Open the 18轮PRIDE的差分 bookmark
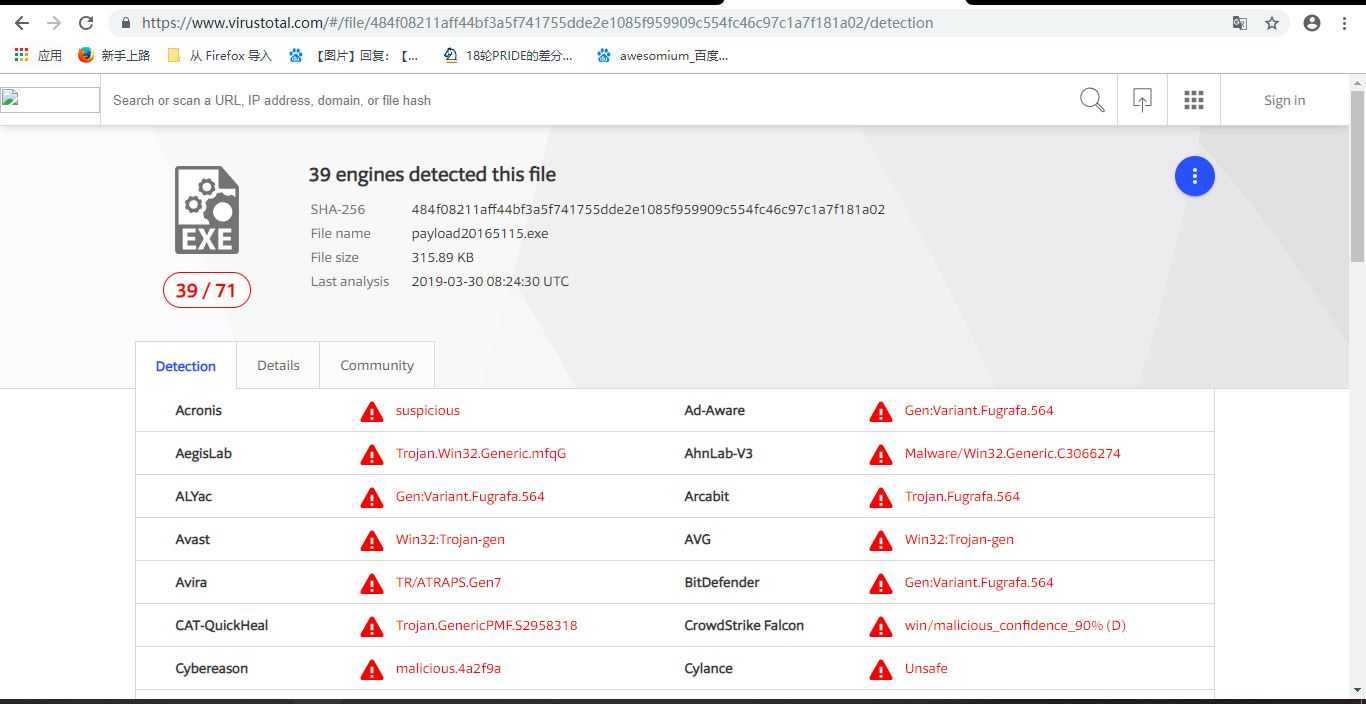1366x704 pixels. point(508,56)
